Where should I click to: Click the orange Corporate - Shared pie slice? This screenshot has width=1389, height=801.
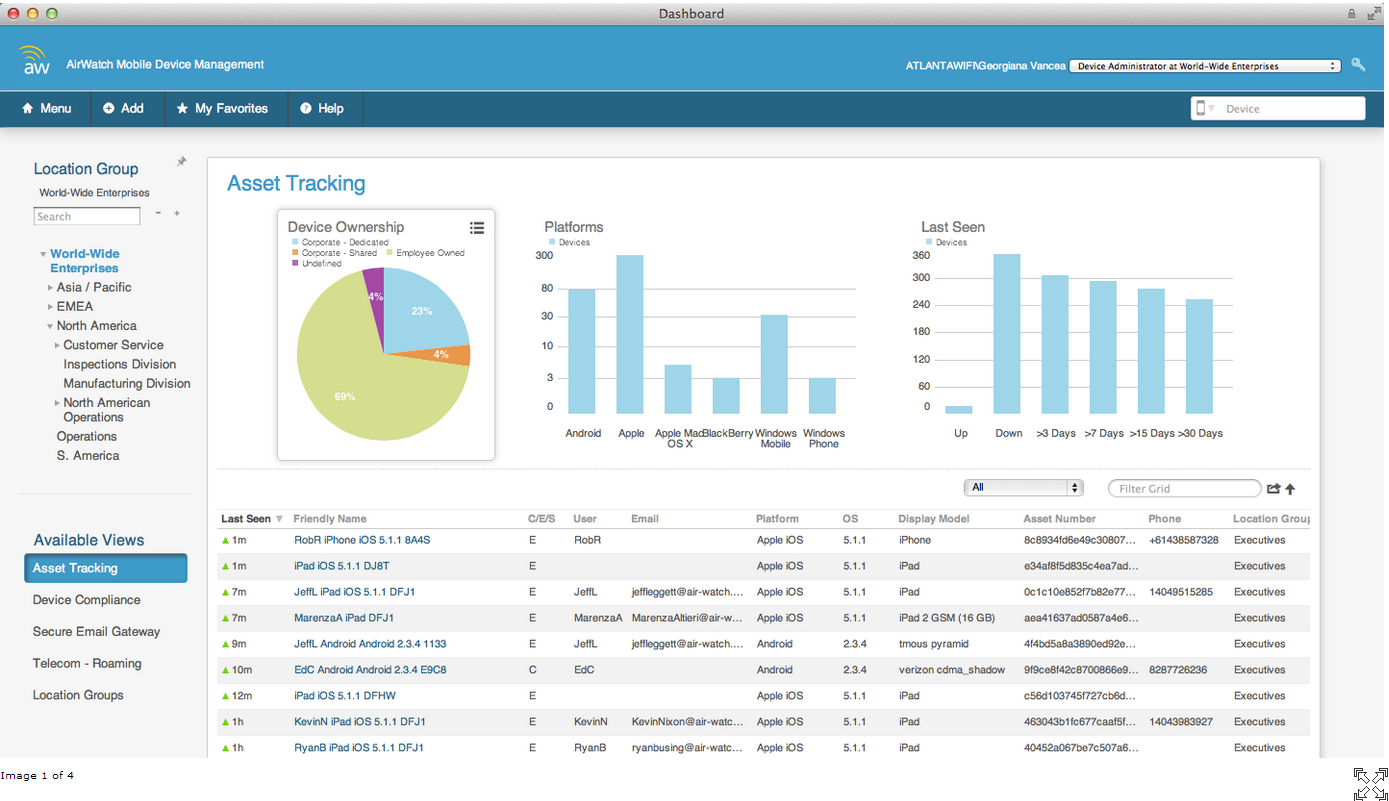click(452, 355)
